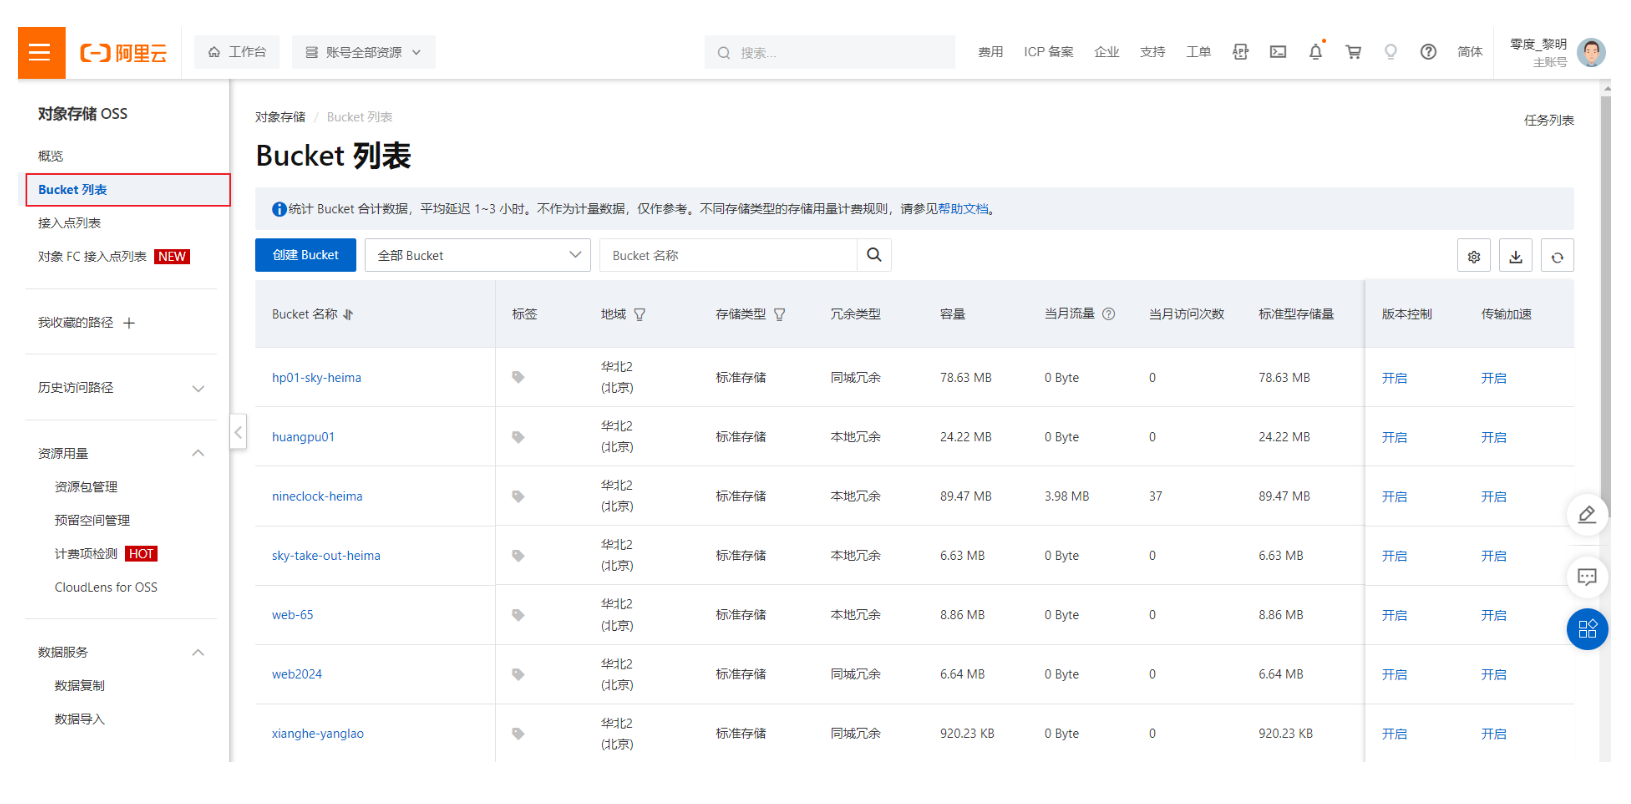Open the shopping cart icon
The image size is (1631, 804).
[1353, 52]
